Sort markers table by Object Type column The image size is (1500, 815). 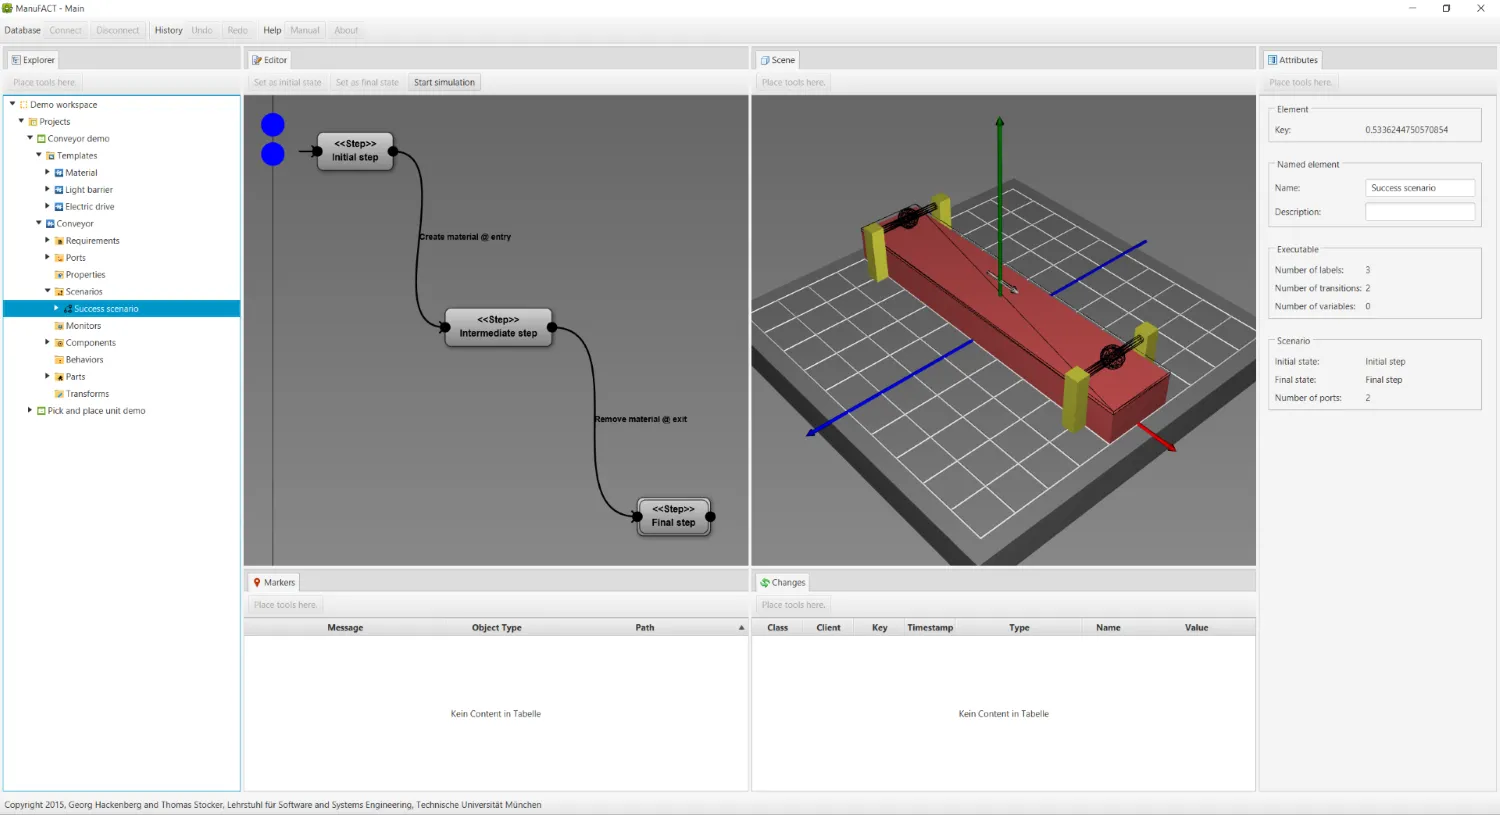pyautogui.click(x=497, y=628)
